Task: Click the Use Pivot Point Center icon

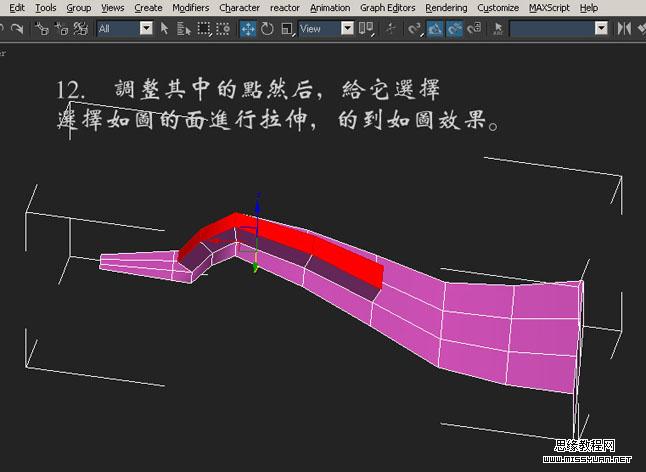Action: coord(366,28)
